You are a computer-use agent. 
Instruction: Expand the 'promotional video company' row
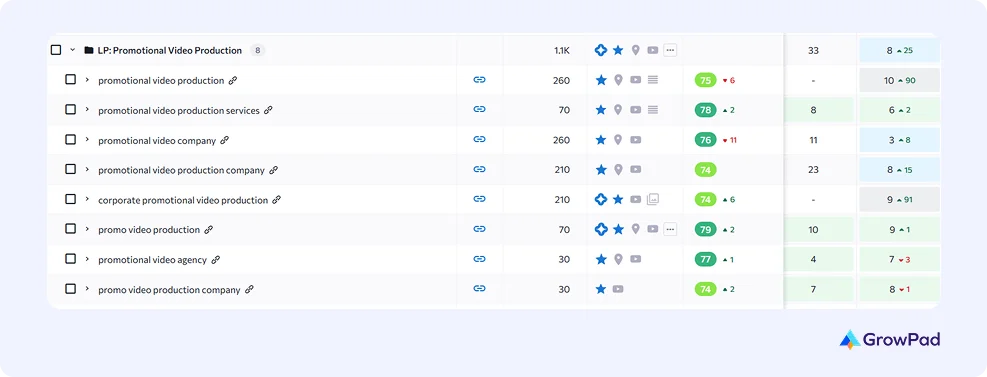(x=87, y=140)
